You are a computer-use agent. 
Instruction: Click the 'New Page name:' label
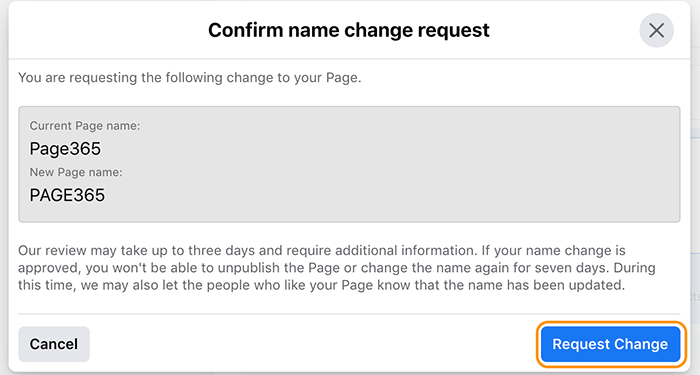pos(76,172)
